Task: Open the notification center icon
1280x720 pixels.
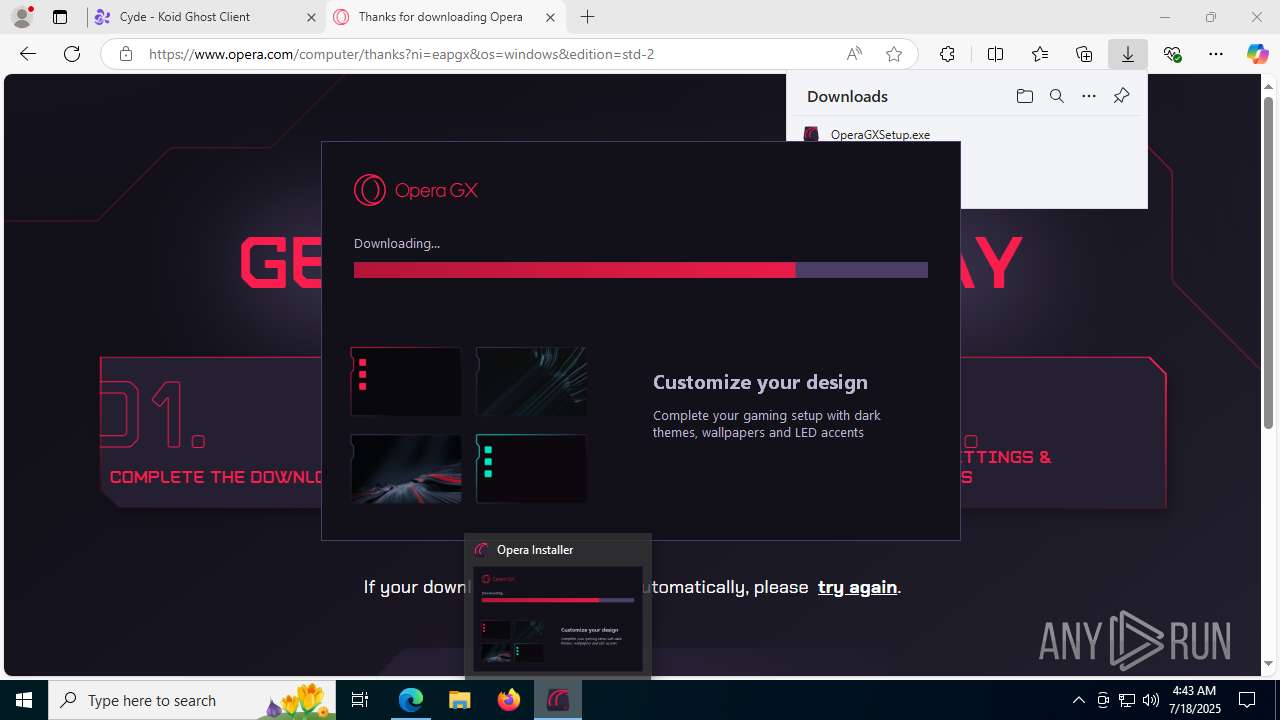Action: (1247, 700)
